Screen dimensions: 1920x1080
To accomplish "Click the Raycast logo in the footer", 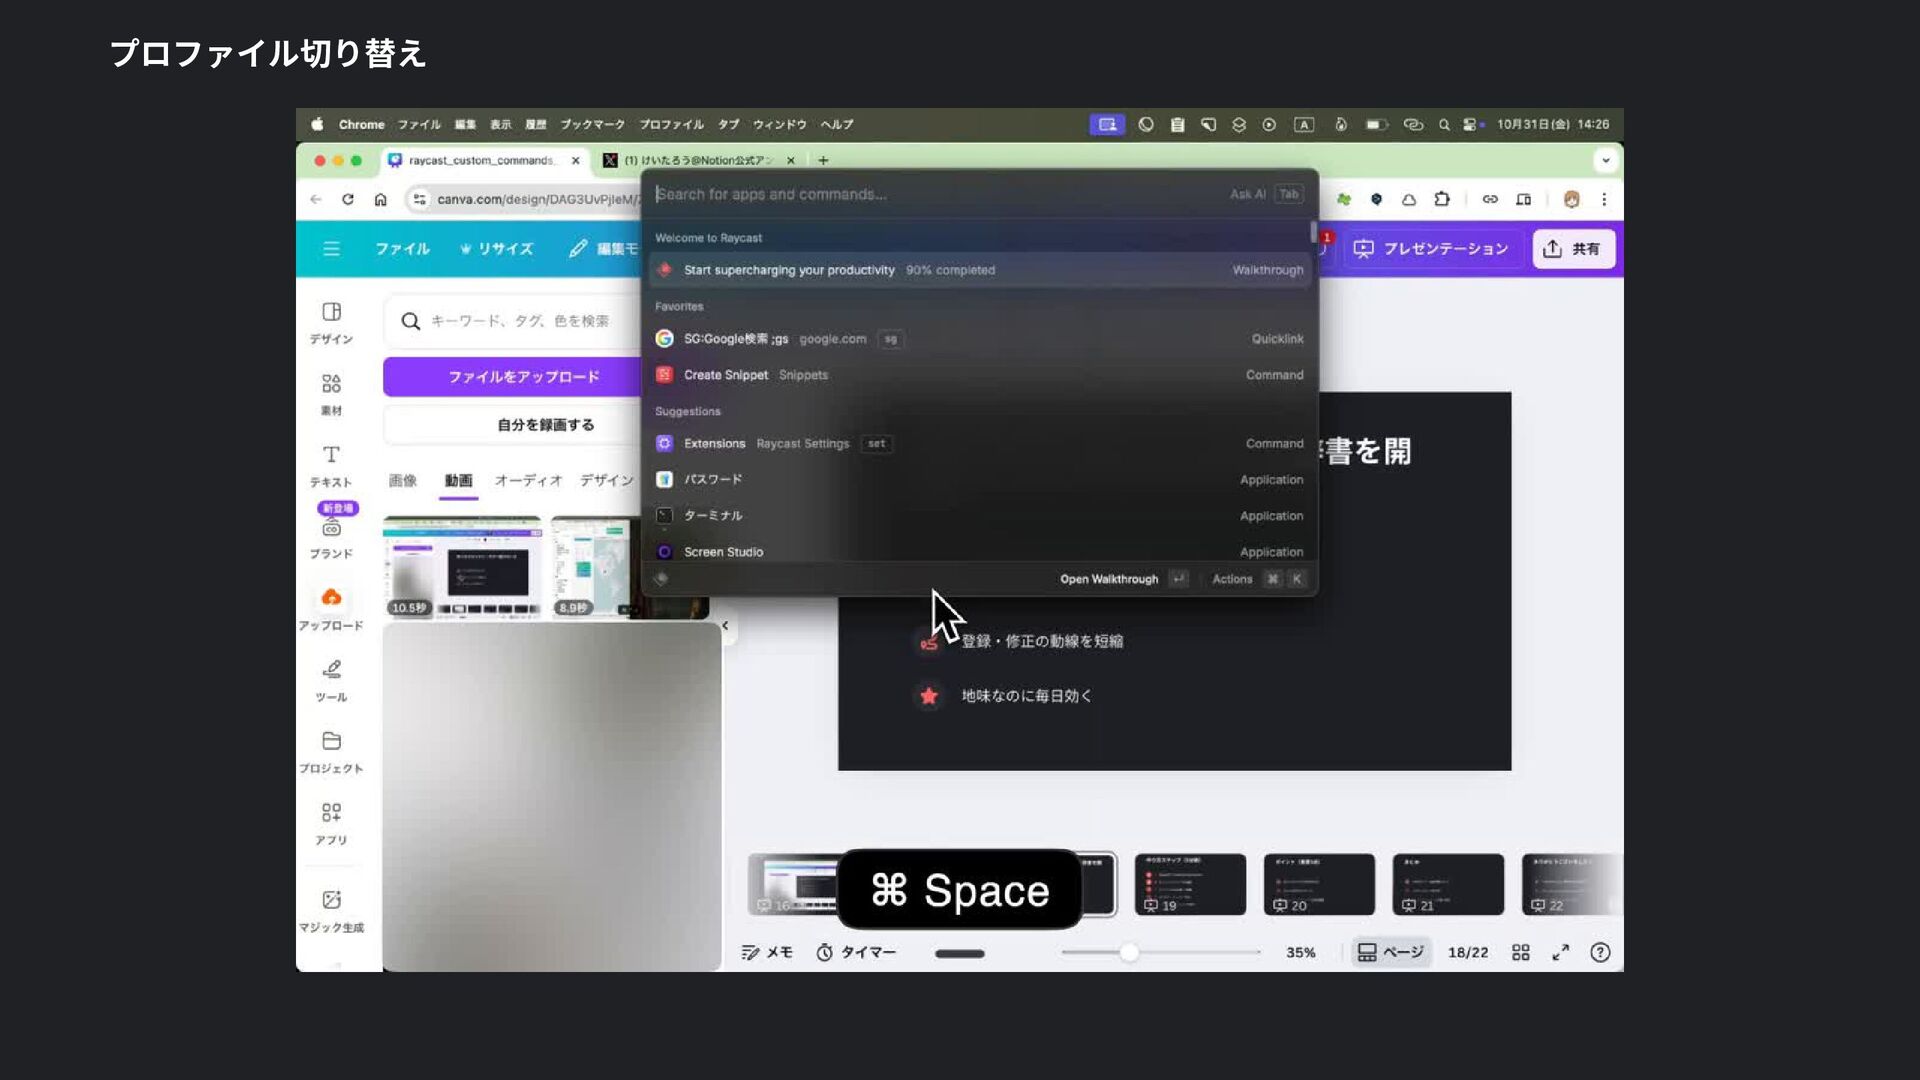I will (x=661, y=579).
